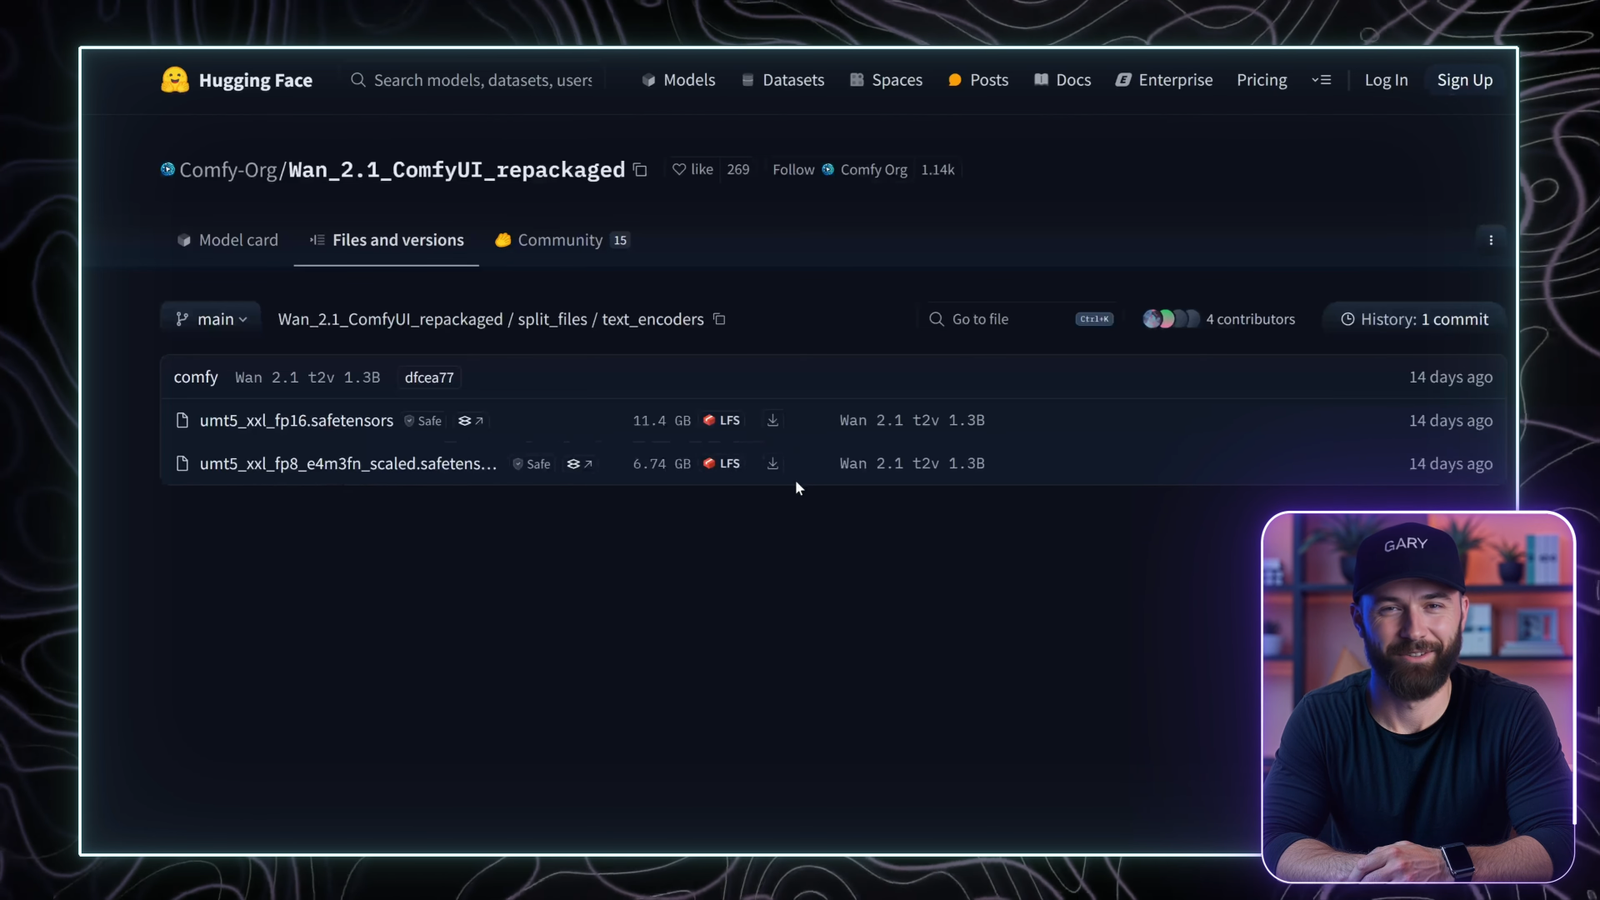This screenshot has height=900, width=1600.
Task: Open the Comfy-Org organization link
Action: [x=228, y=170]
